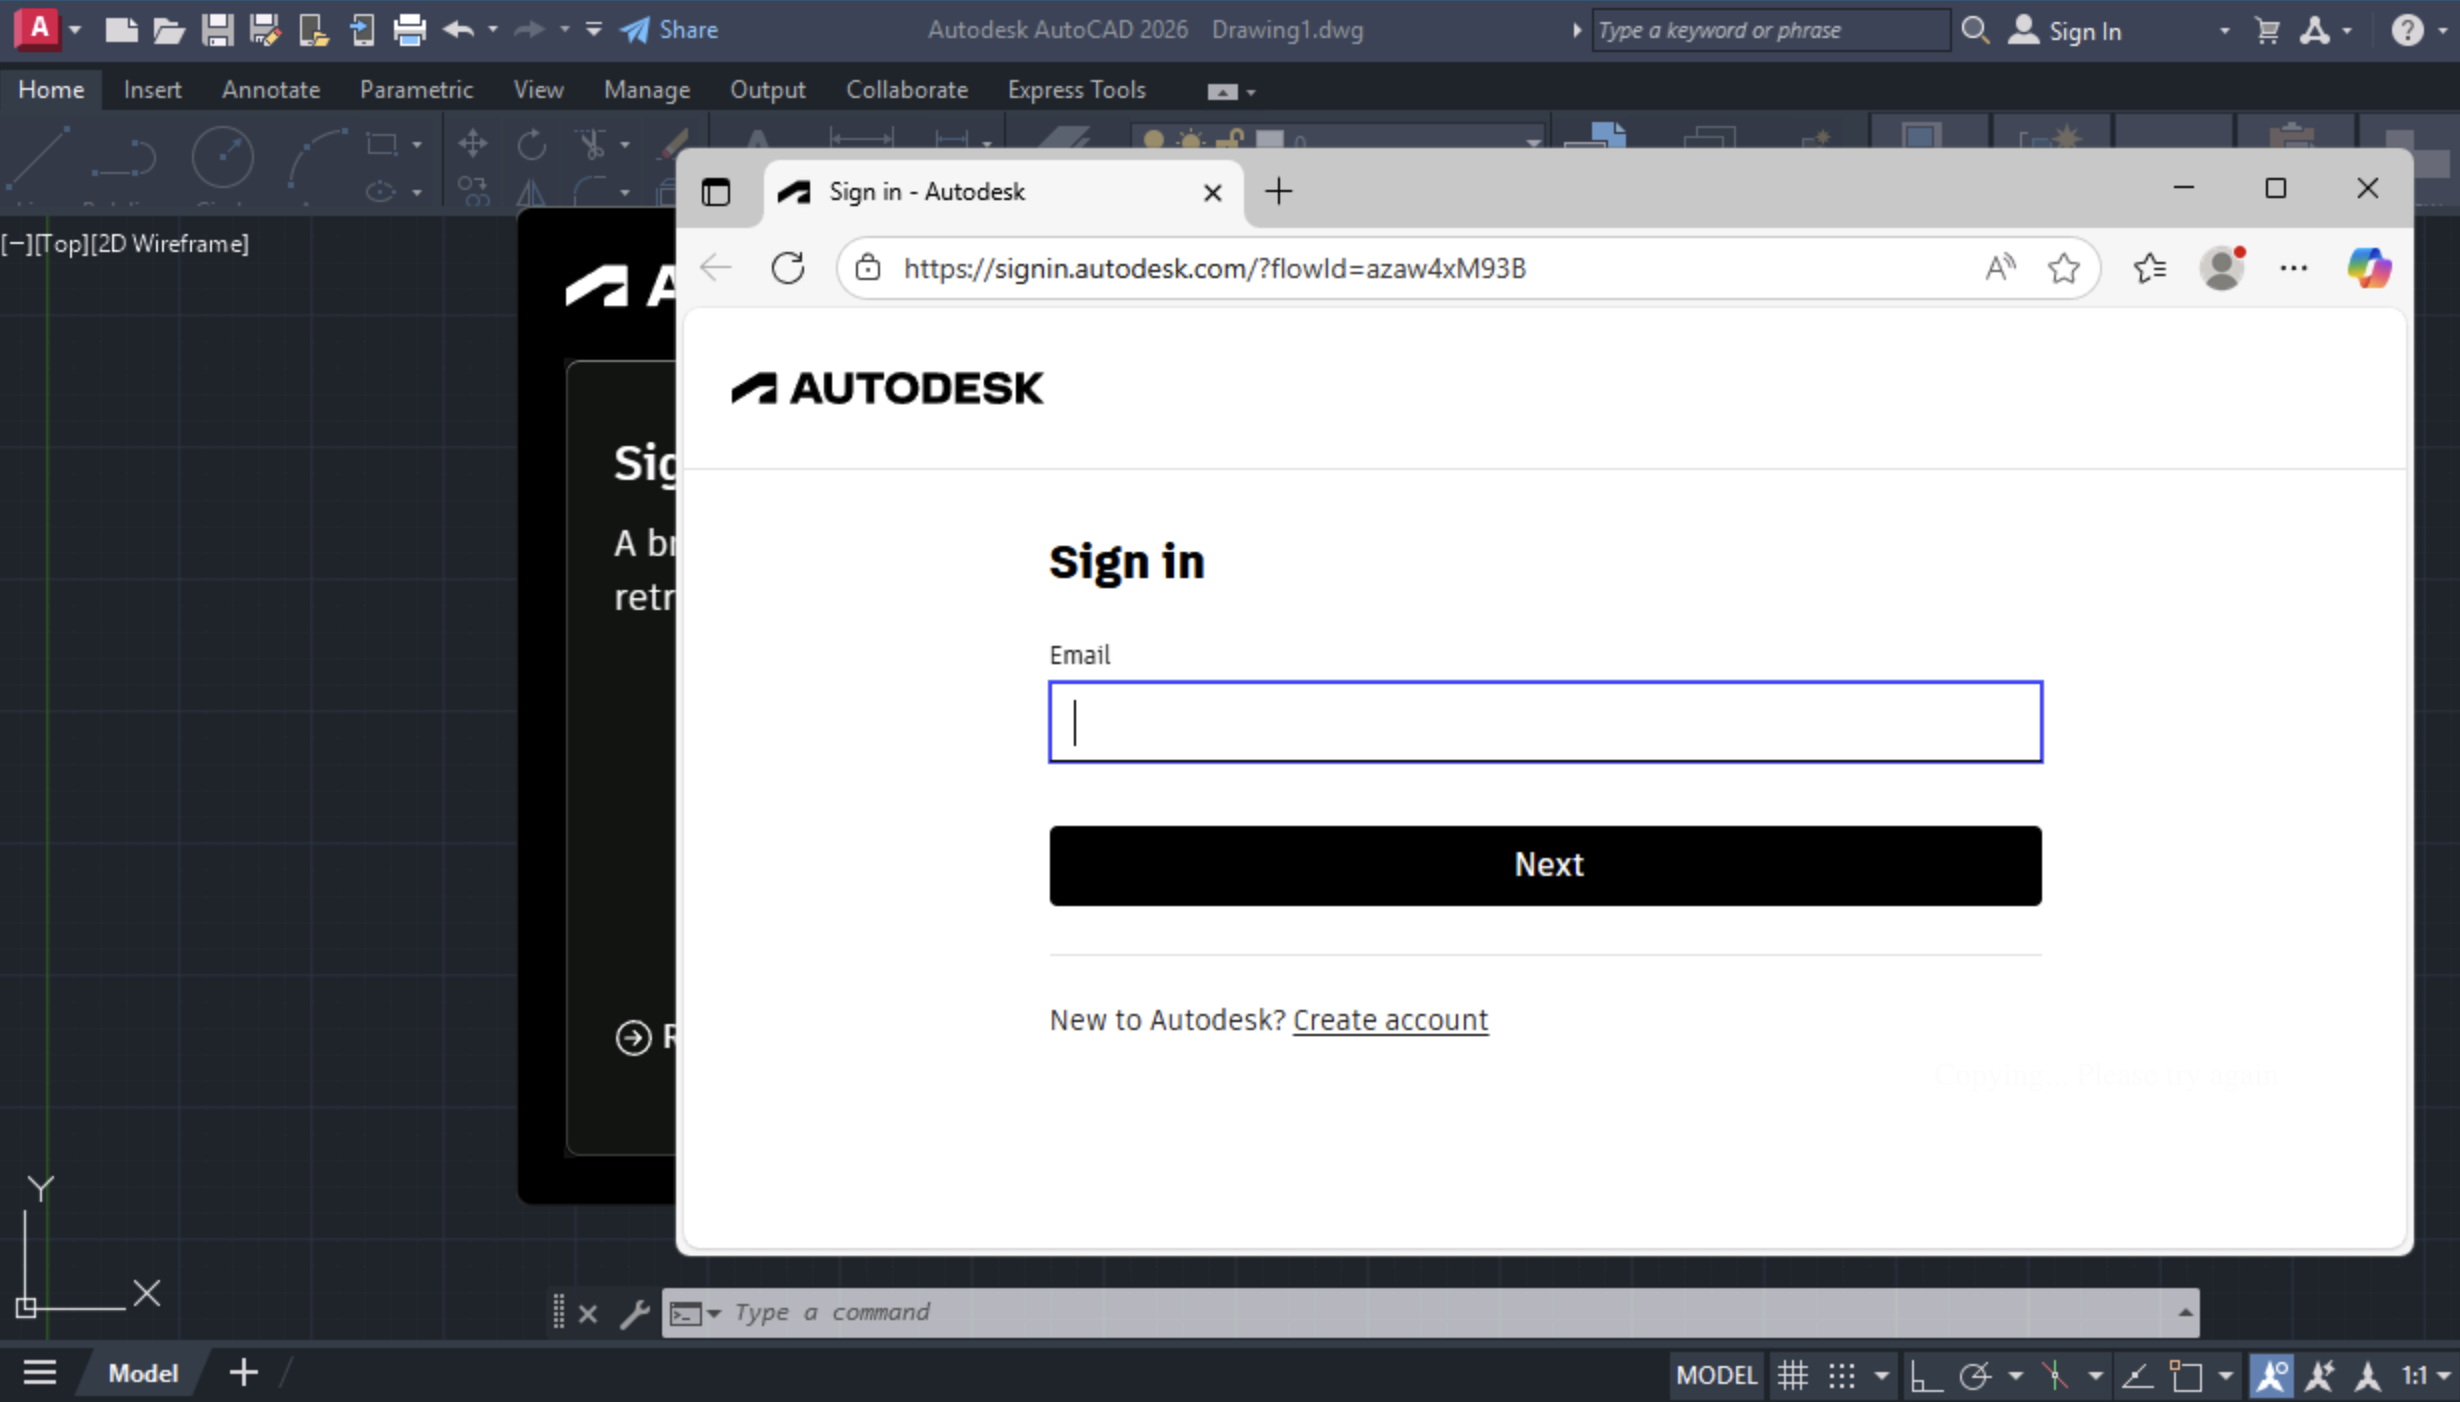
Task: Open command line customize wrench icon
Action: click(634, 1313)
